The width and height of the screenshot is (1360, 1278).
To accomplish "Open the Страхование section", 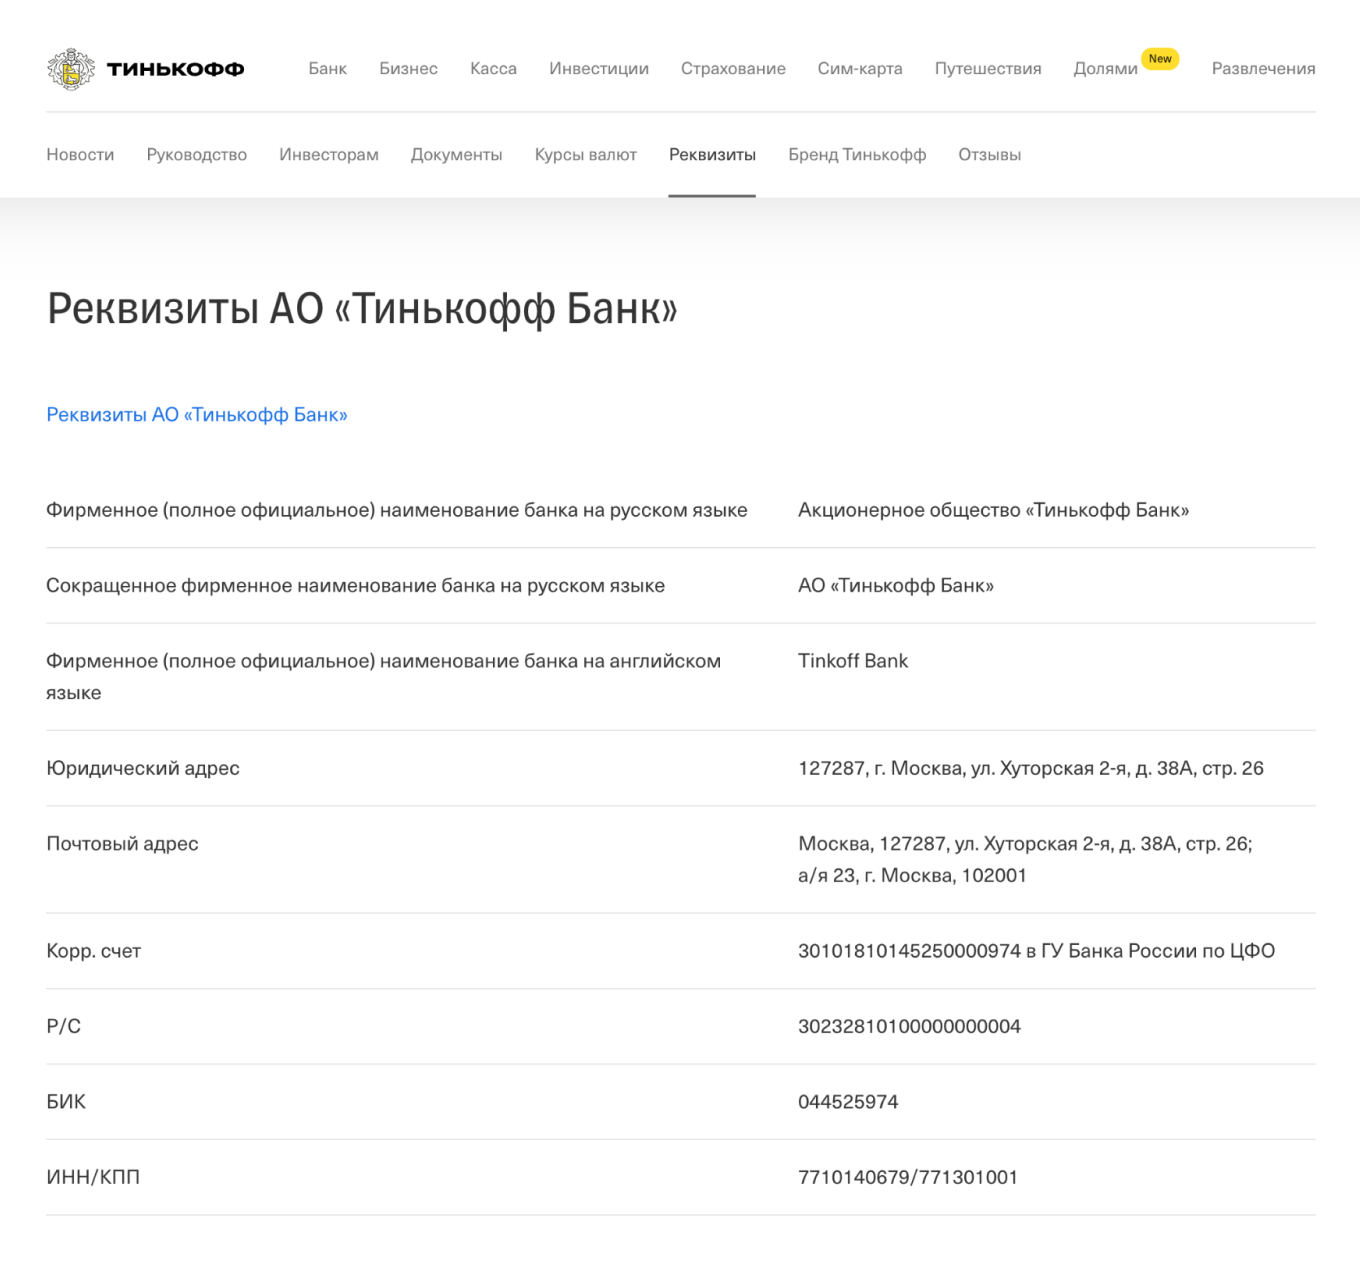I will (733, 69).
